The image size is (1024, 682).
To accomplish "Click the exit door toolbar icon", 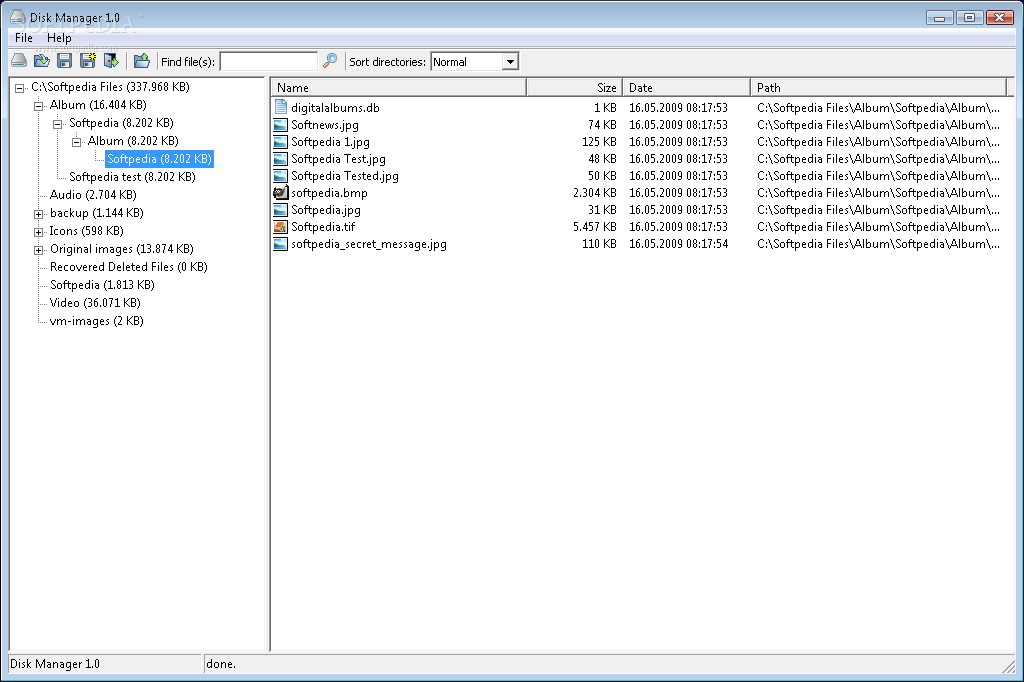I will [111, 61].
